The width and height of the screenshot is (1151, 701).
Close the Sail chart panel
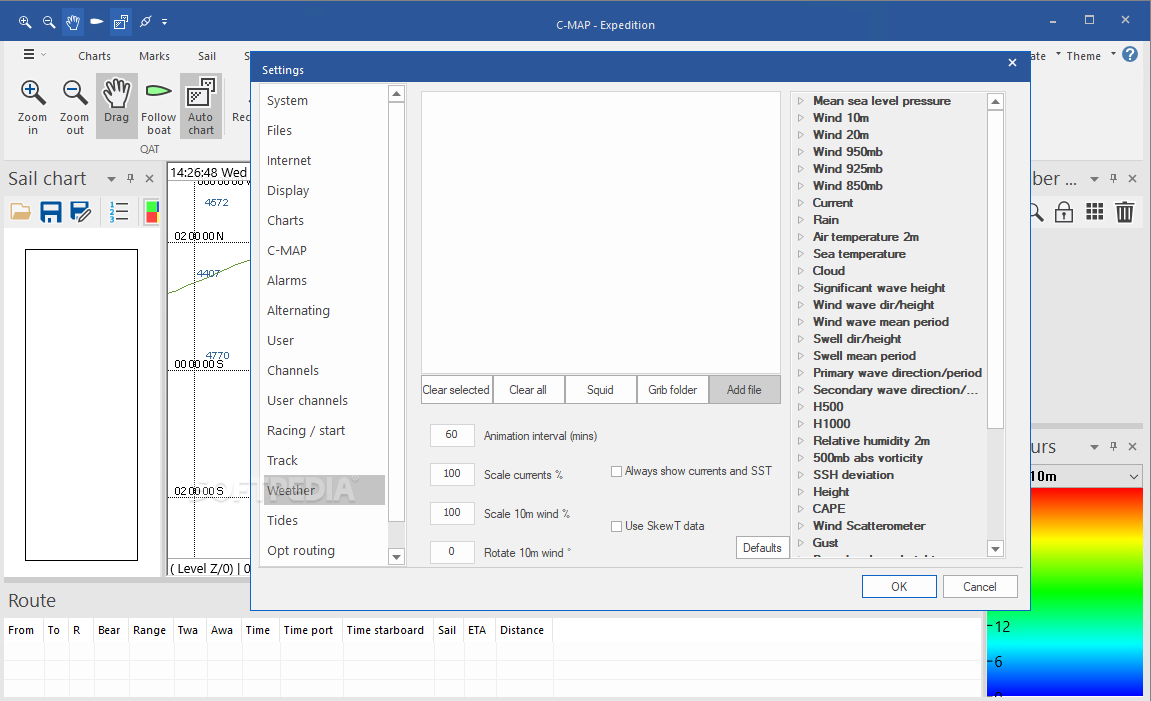[x=150, y=178]
